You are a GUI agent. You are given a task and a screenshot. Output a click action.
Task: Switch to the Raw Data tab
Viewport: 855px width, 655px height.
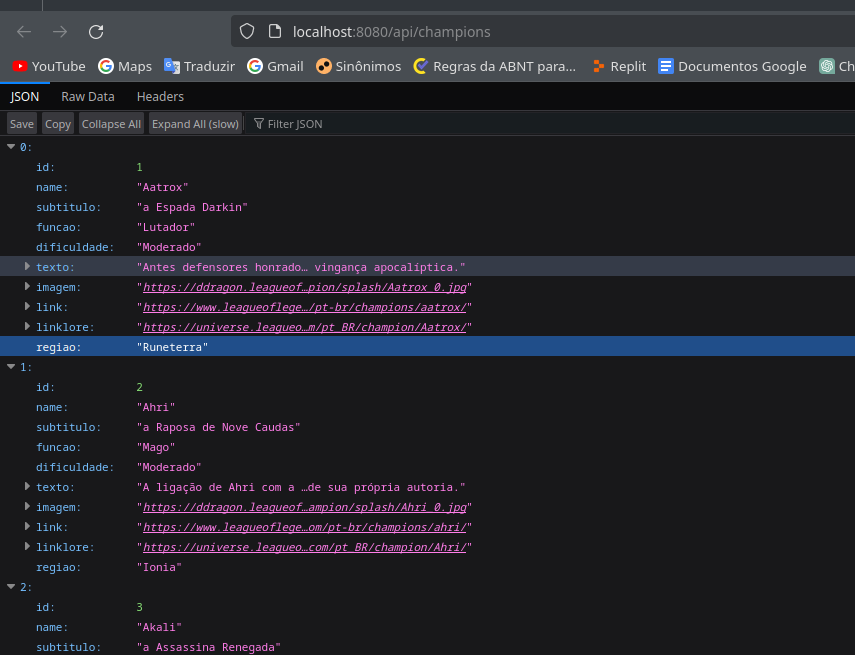click(x=87, y=96)
